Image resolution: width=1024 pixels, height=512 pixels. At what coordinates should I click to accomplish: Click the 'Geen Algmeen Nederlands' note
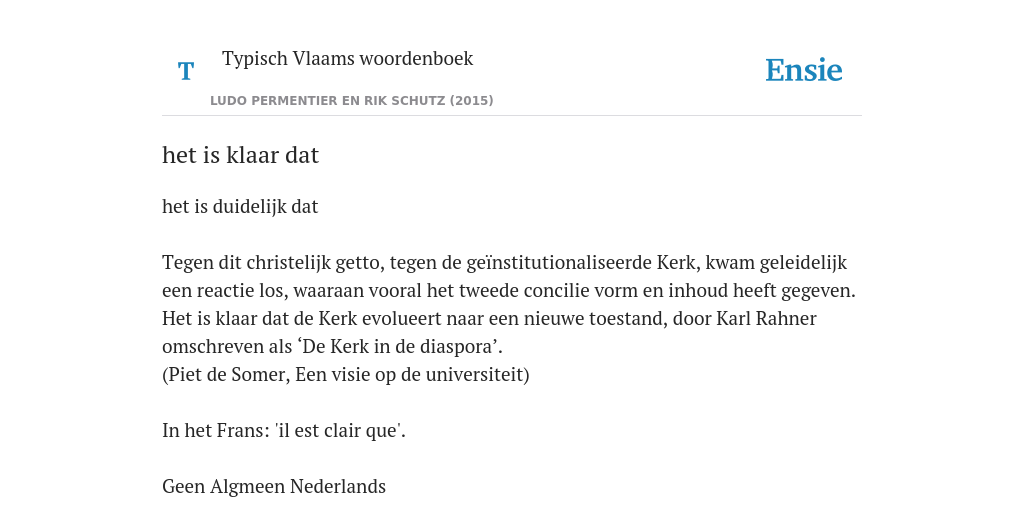(274, 487)
